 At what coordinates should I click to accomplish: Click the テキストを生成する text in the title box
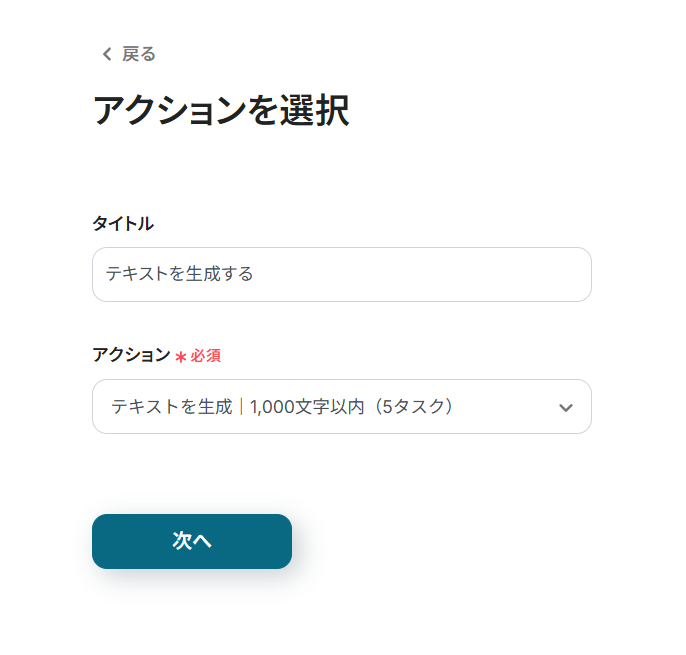(179, 274)
